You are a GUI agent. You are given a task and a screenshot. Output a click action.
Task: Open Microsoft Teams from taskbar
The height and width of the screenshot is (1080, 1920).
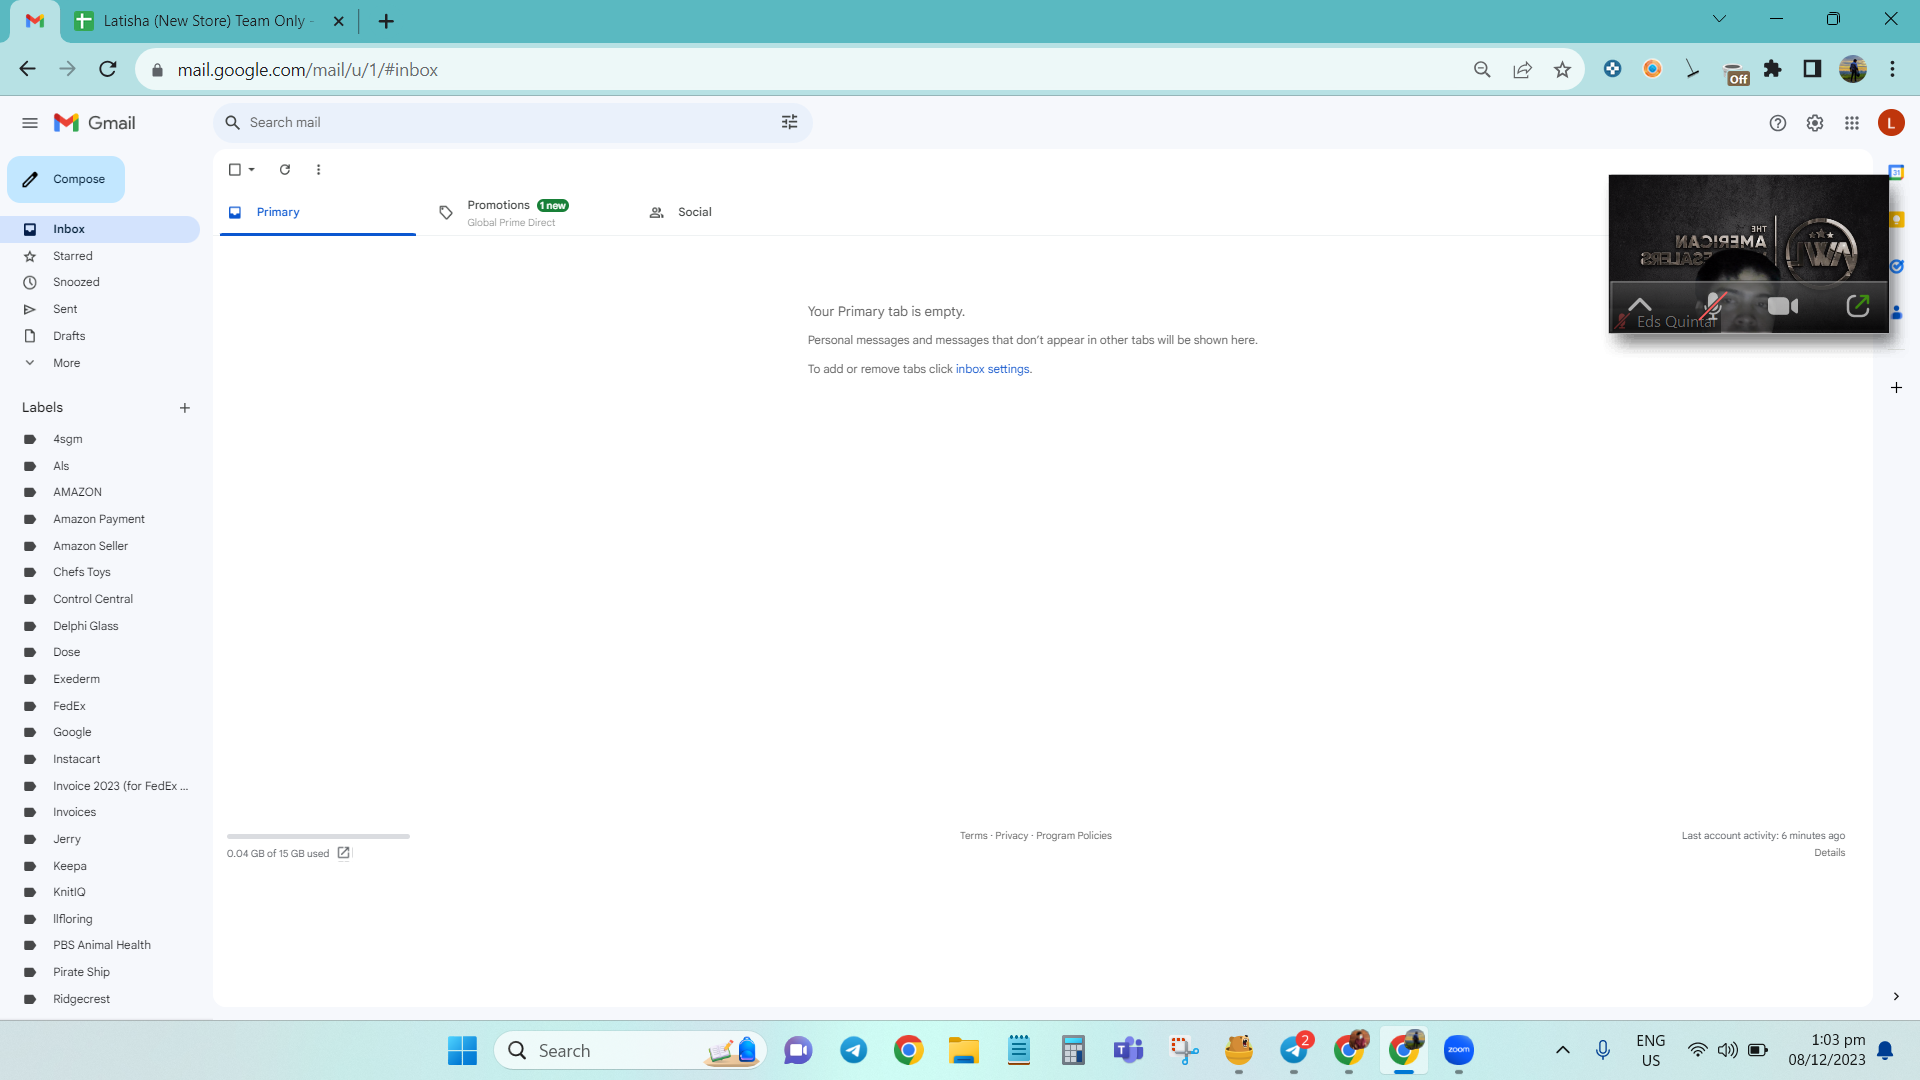point(1128,1050)
